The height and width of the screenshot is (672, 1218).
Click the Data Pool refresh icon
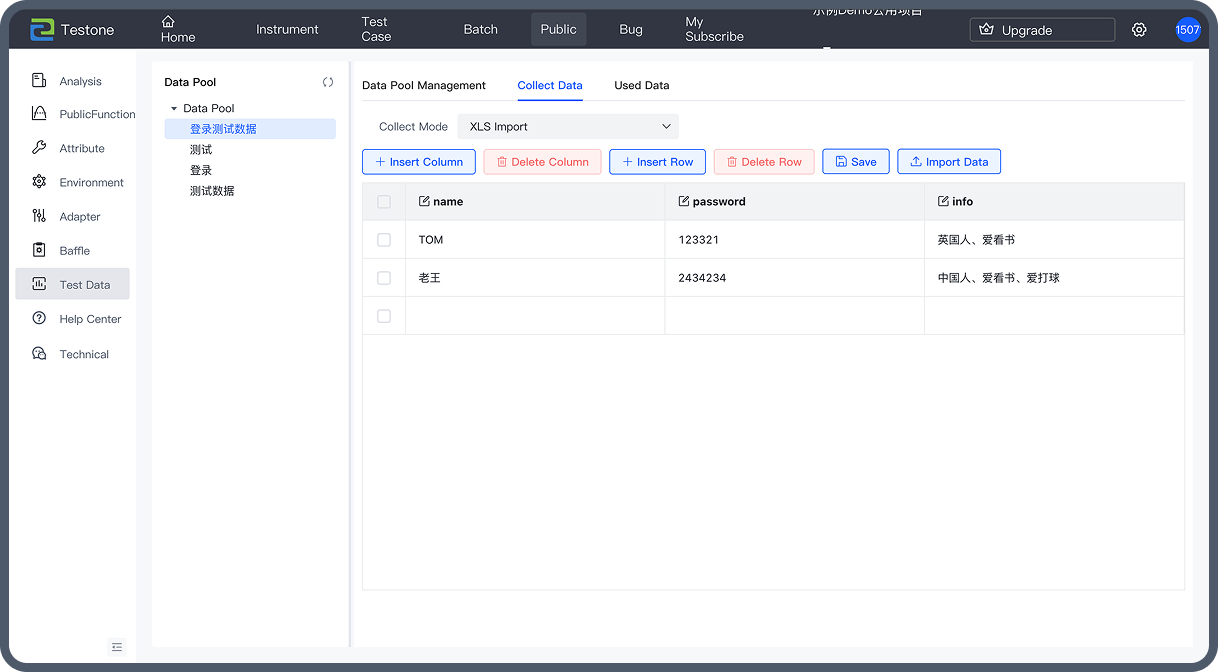pyautogui.click(x=328, y=82)
